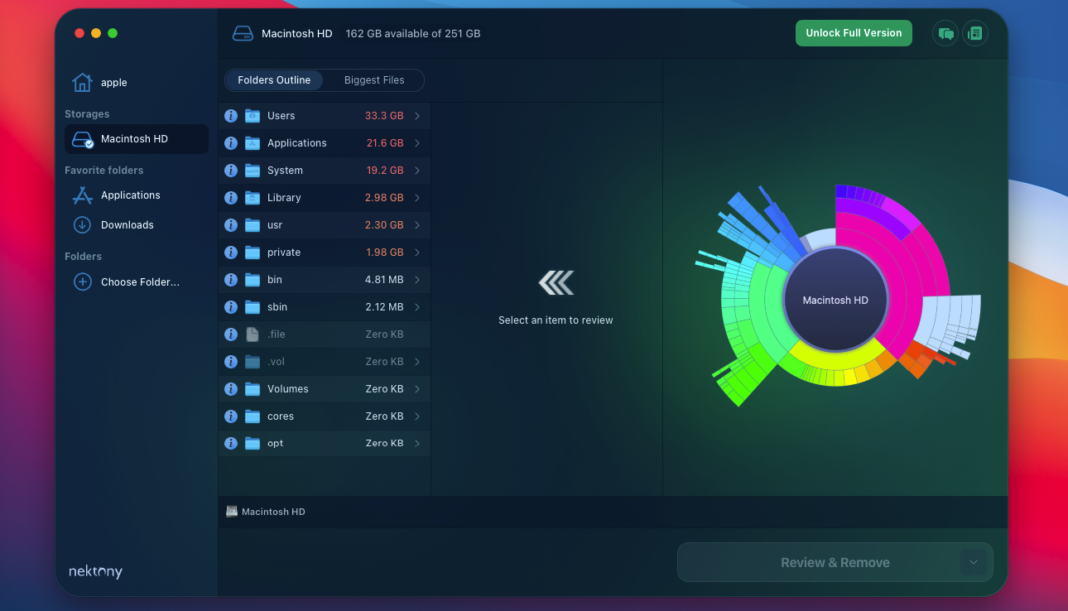Click the info icon beside the System folder
The height and width of the screenshot is (611, 1068).
point(231,170)
